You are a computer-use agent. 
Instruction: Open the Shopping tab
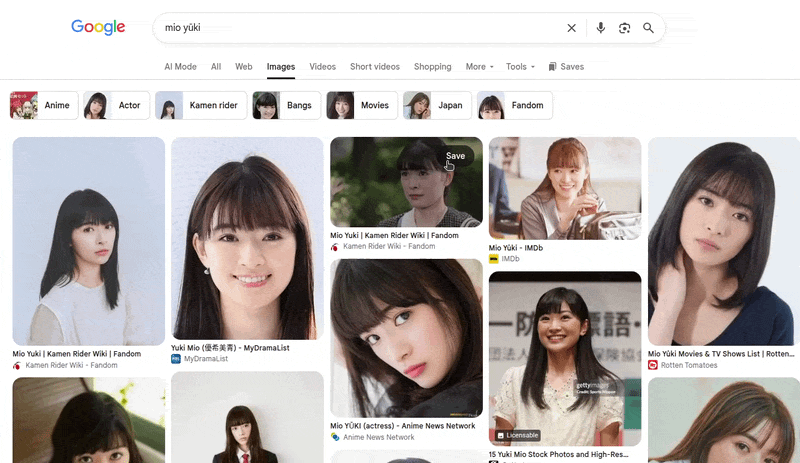pyautogui.click(x=433, y=66)
